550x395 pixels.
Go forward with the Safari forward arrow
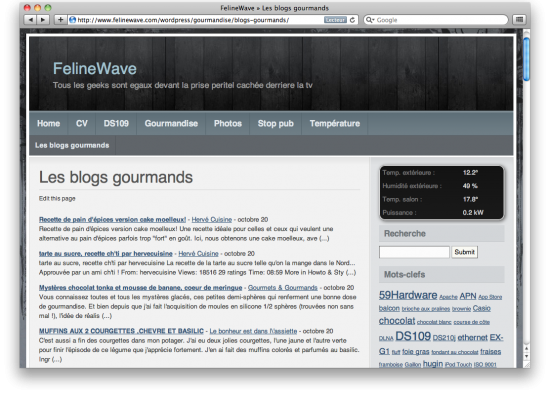pos(43,20)
